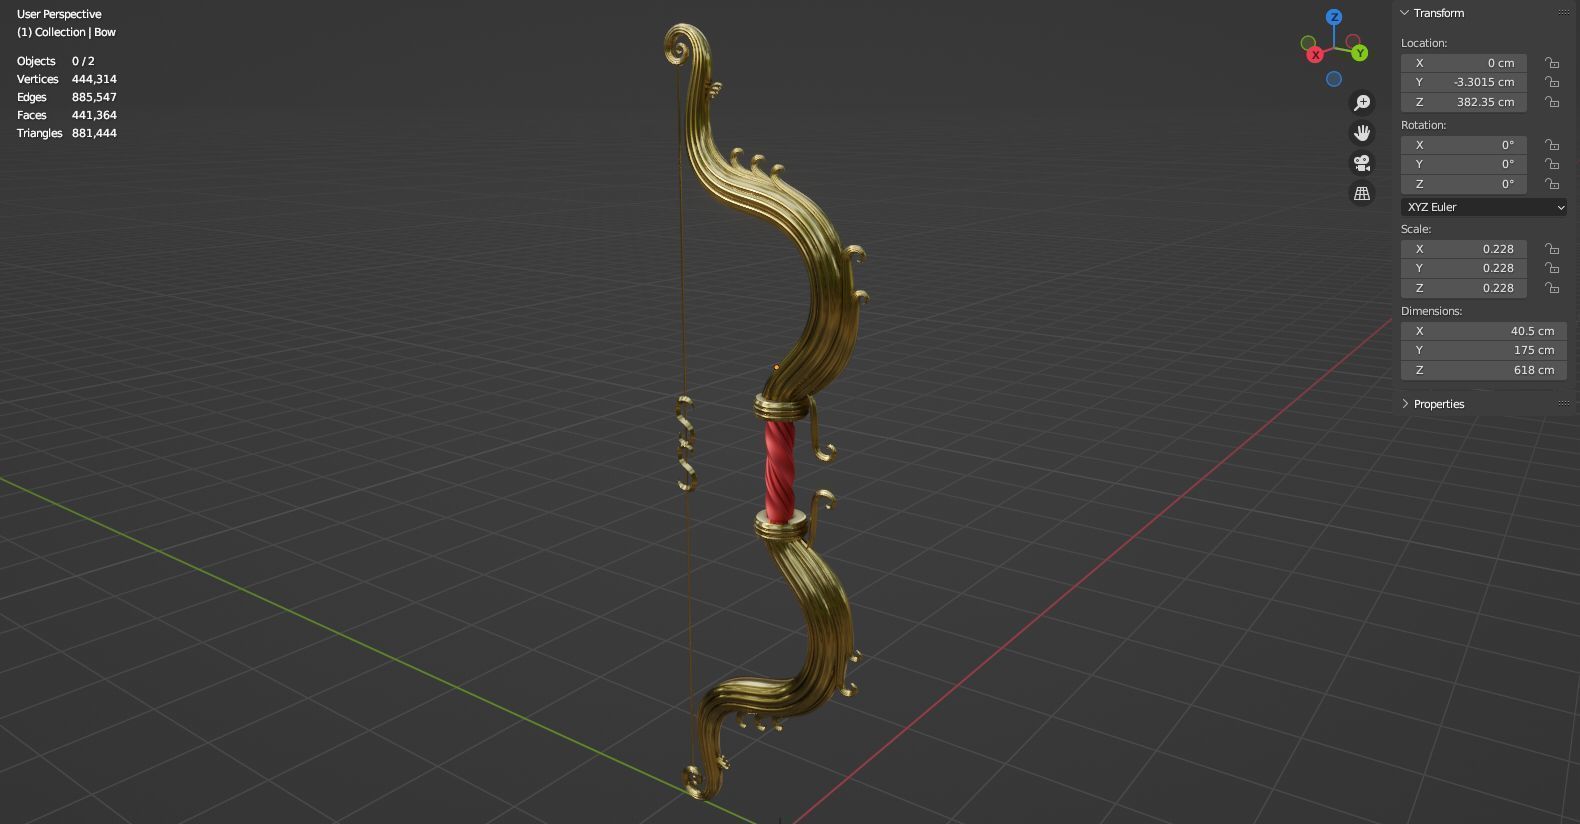
Task: Click the Scale Y field
Action: coord(1464,268)
